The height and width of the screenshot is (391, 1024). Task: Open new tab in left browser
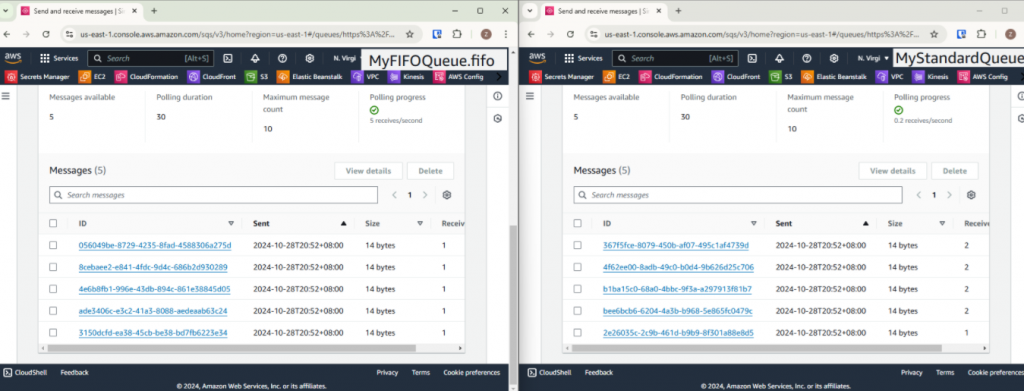pos(154,11)
